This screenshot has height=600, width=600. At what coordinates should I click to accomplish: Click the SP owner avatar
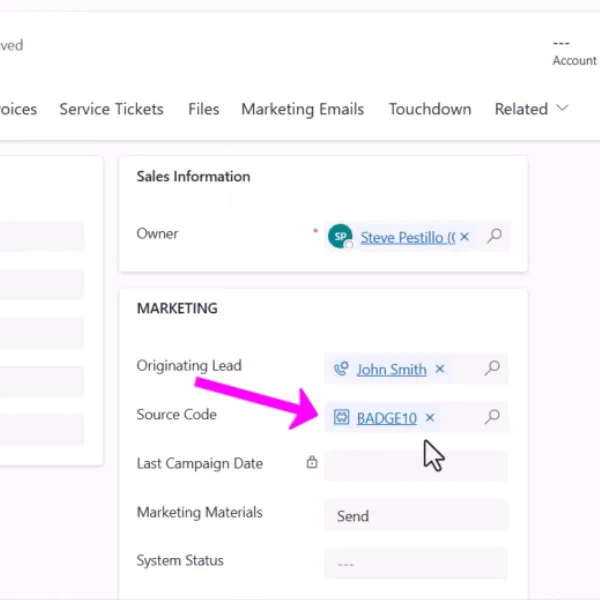340,236
